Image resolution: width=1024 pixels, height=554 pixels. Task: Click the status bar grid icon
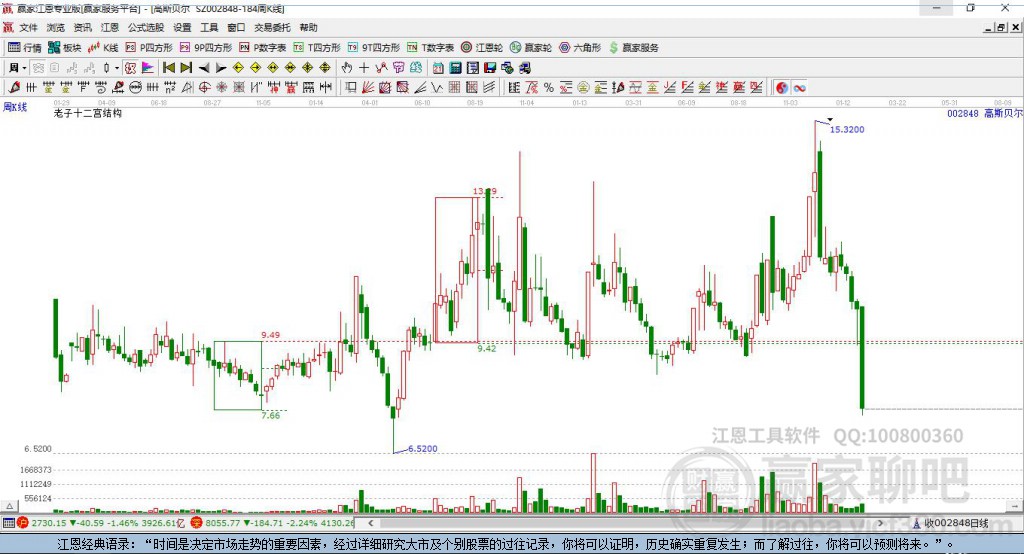[8, 523]
